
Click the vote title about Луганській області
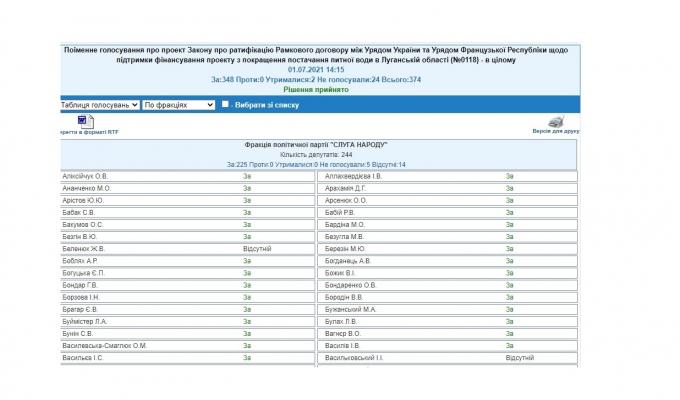(317, 54)
